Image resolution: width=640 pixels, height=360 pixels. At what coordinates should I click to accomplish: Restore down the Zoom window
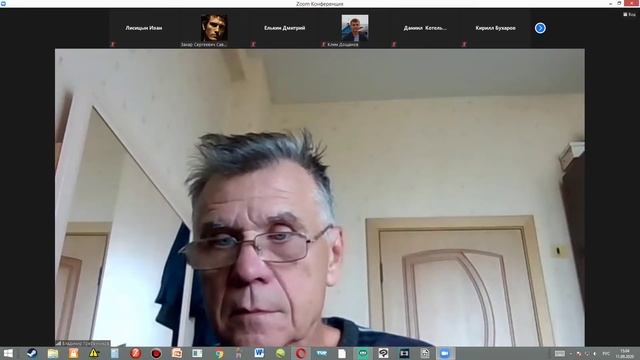pyautogui.click(x=619, y=3)
